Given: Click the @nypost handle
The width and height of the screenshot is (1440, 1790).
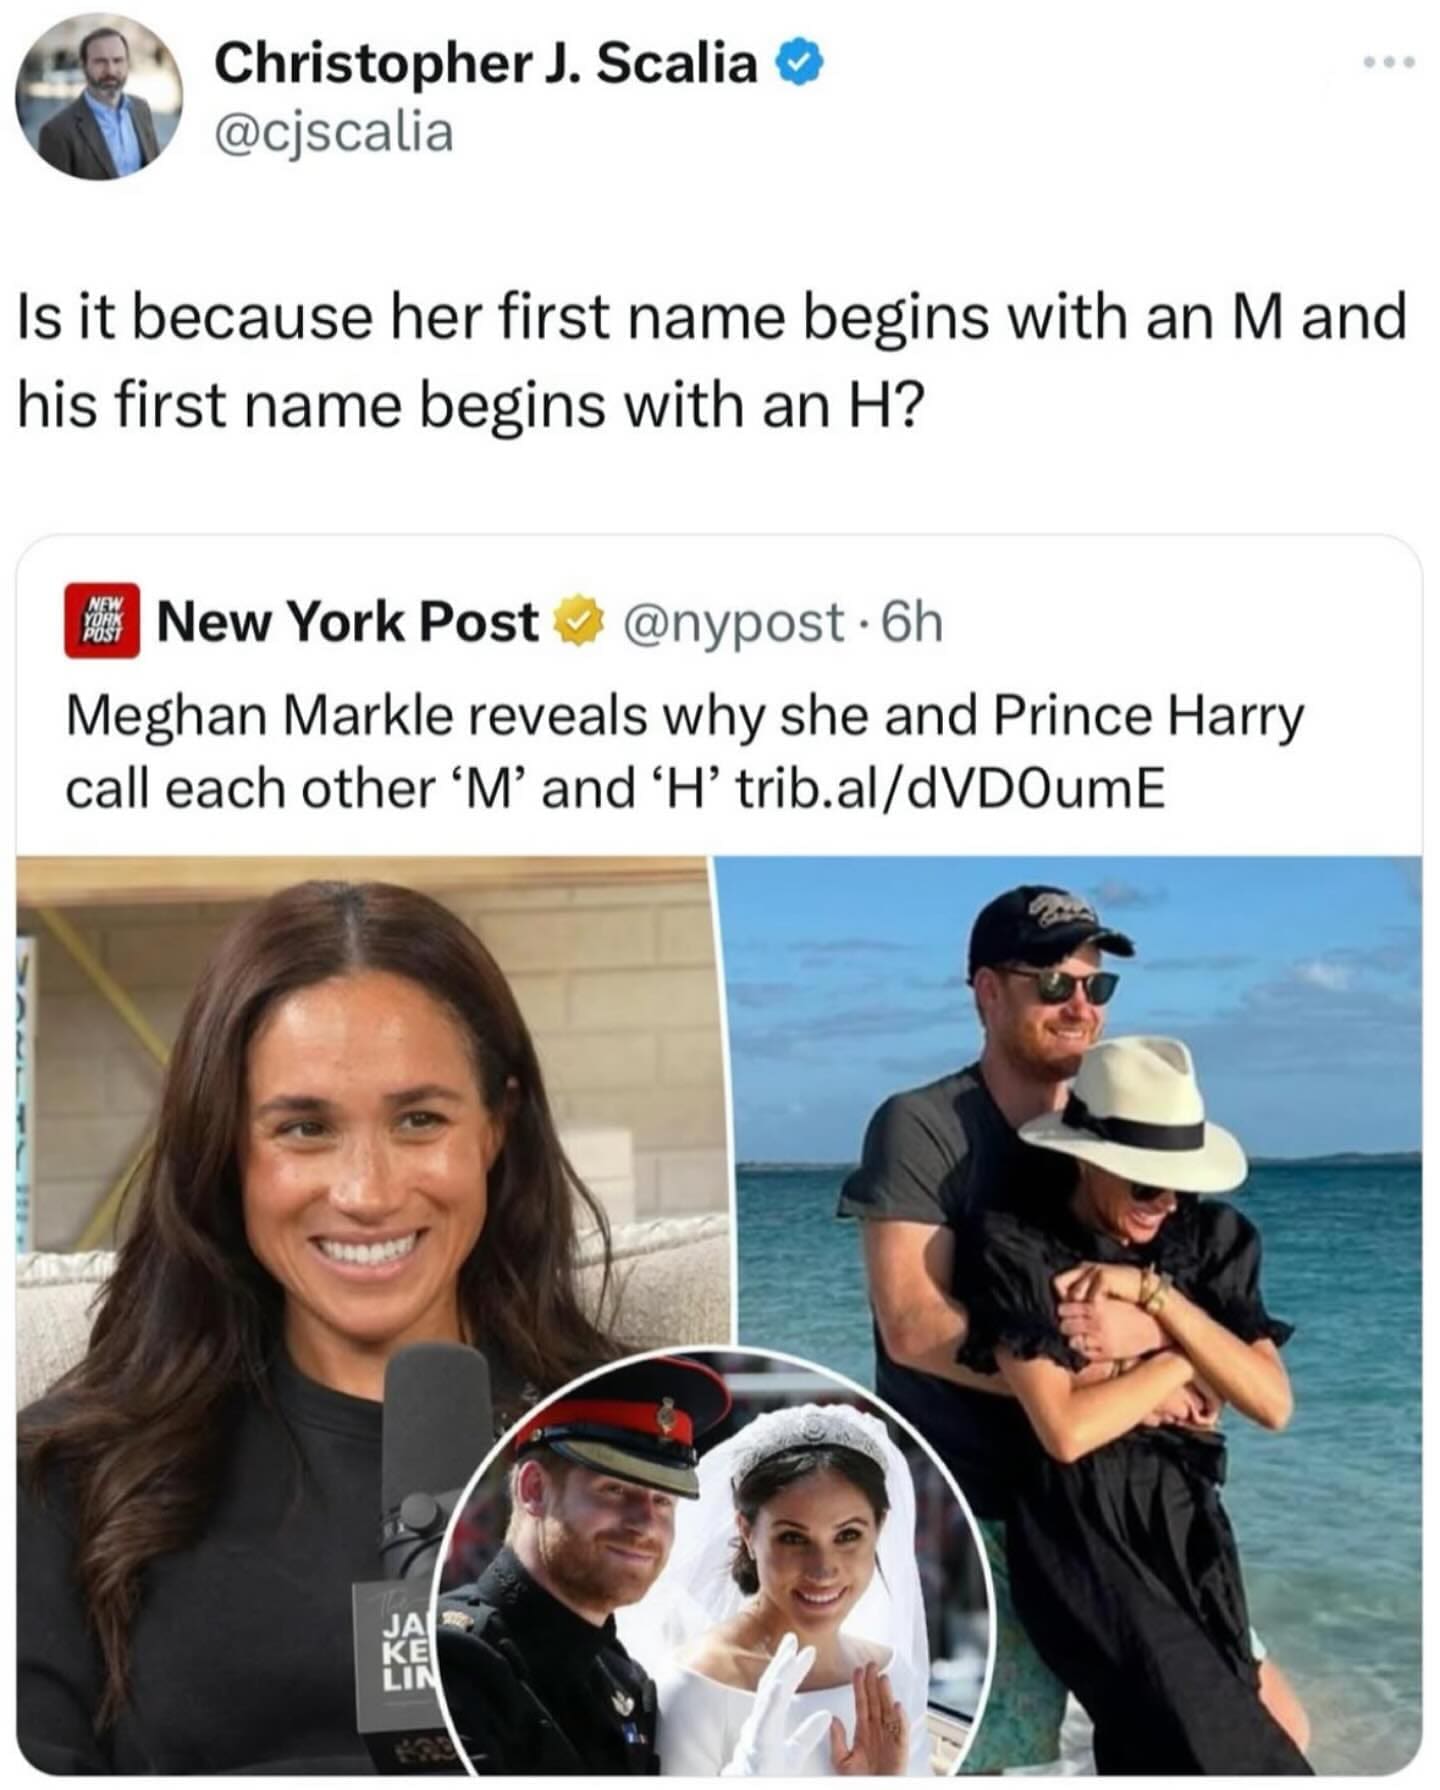Looking at the screenshot, I should coord(734,622).
